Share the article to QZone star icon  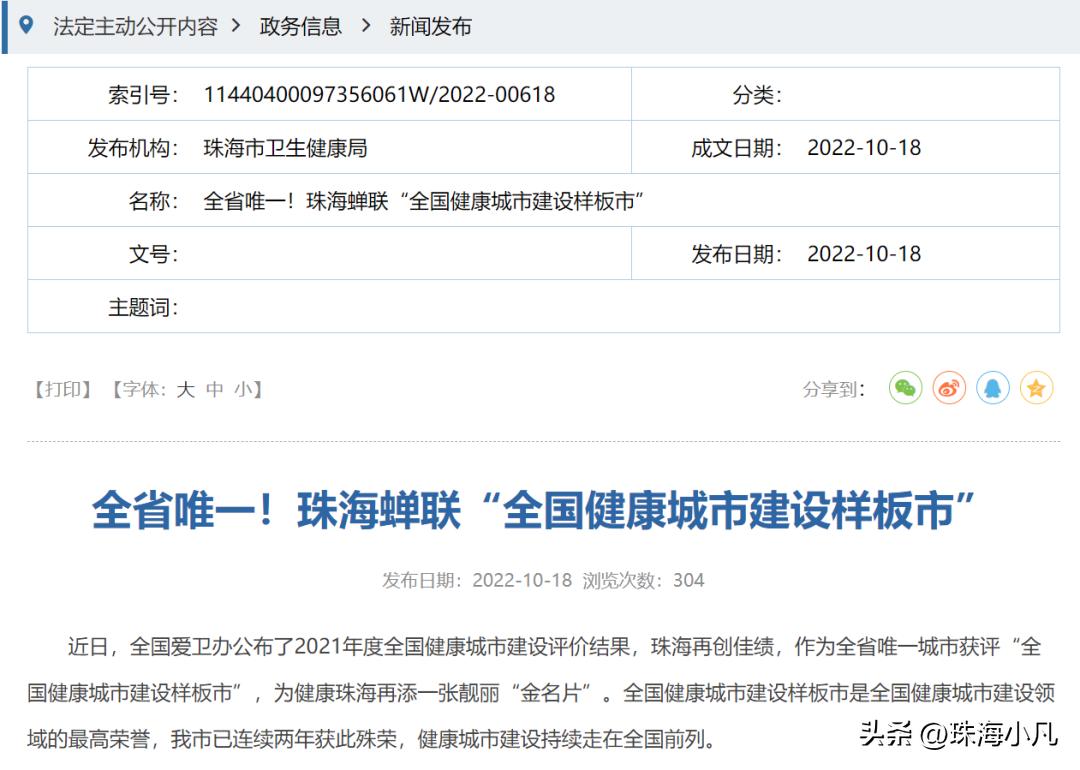pos(1036,388)
